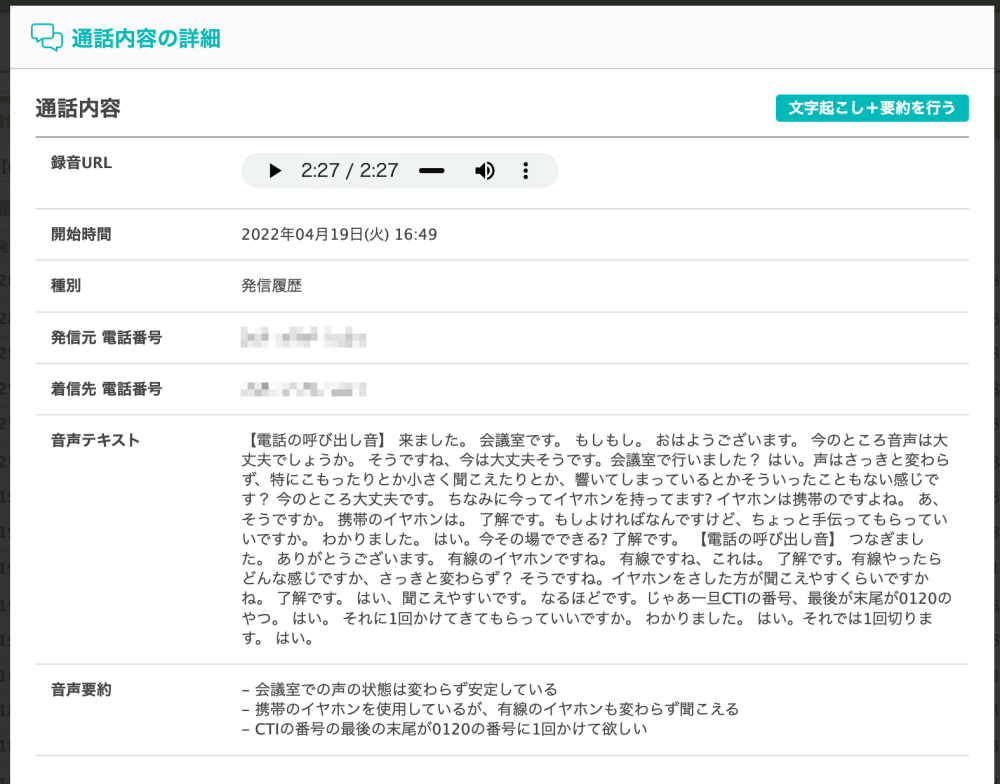
Task: Click the 音声テキスト field label
Action: [x=95, y=440]
